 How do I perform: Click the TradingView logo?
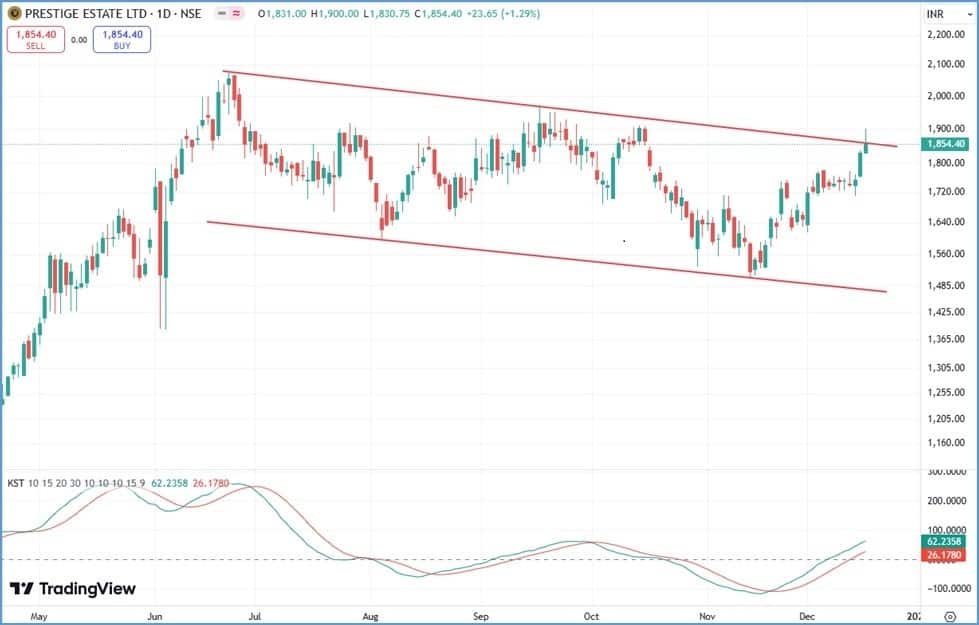[x=72, y=589]
